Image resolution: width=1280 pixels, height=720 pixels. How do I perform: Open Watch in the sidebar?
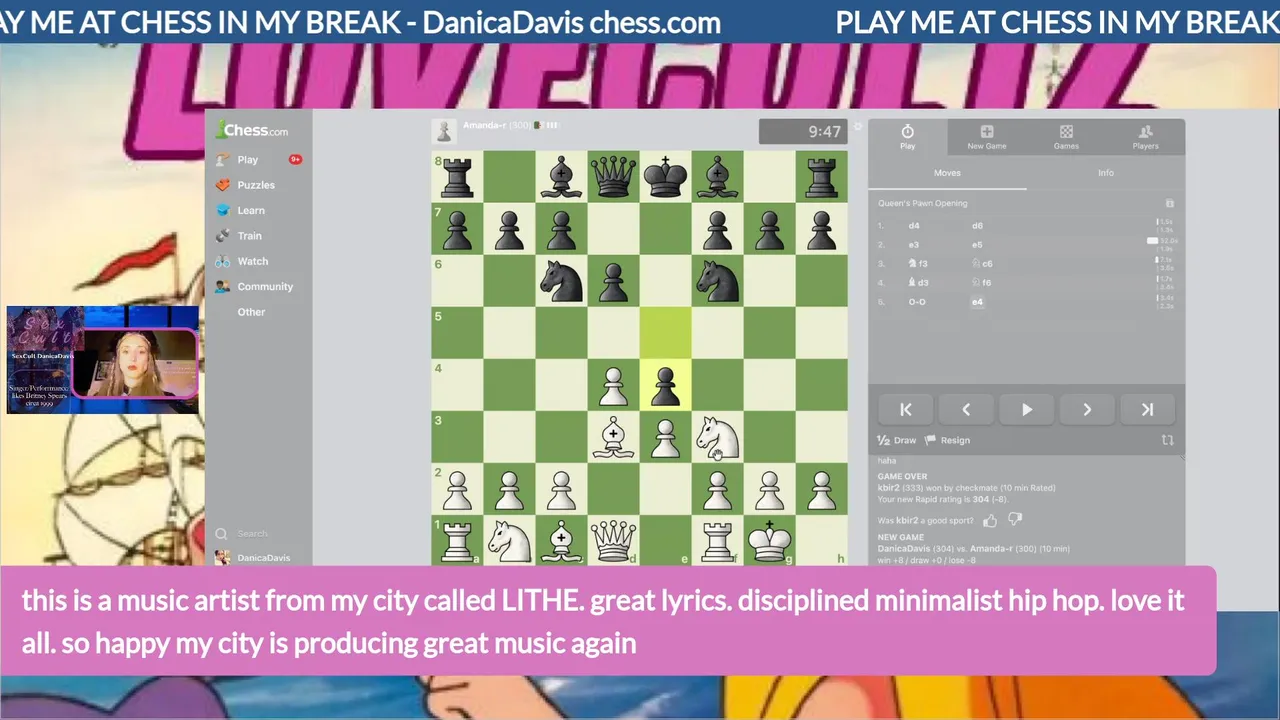252,261
